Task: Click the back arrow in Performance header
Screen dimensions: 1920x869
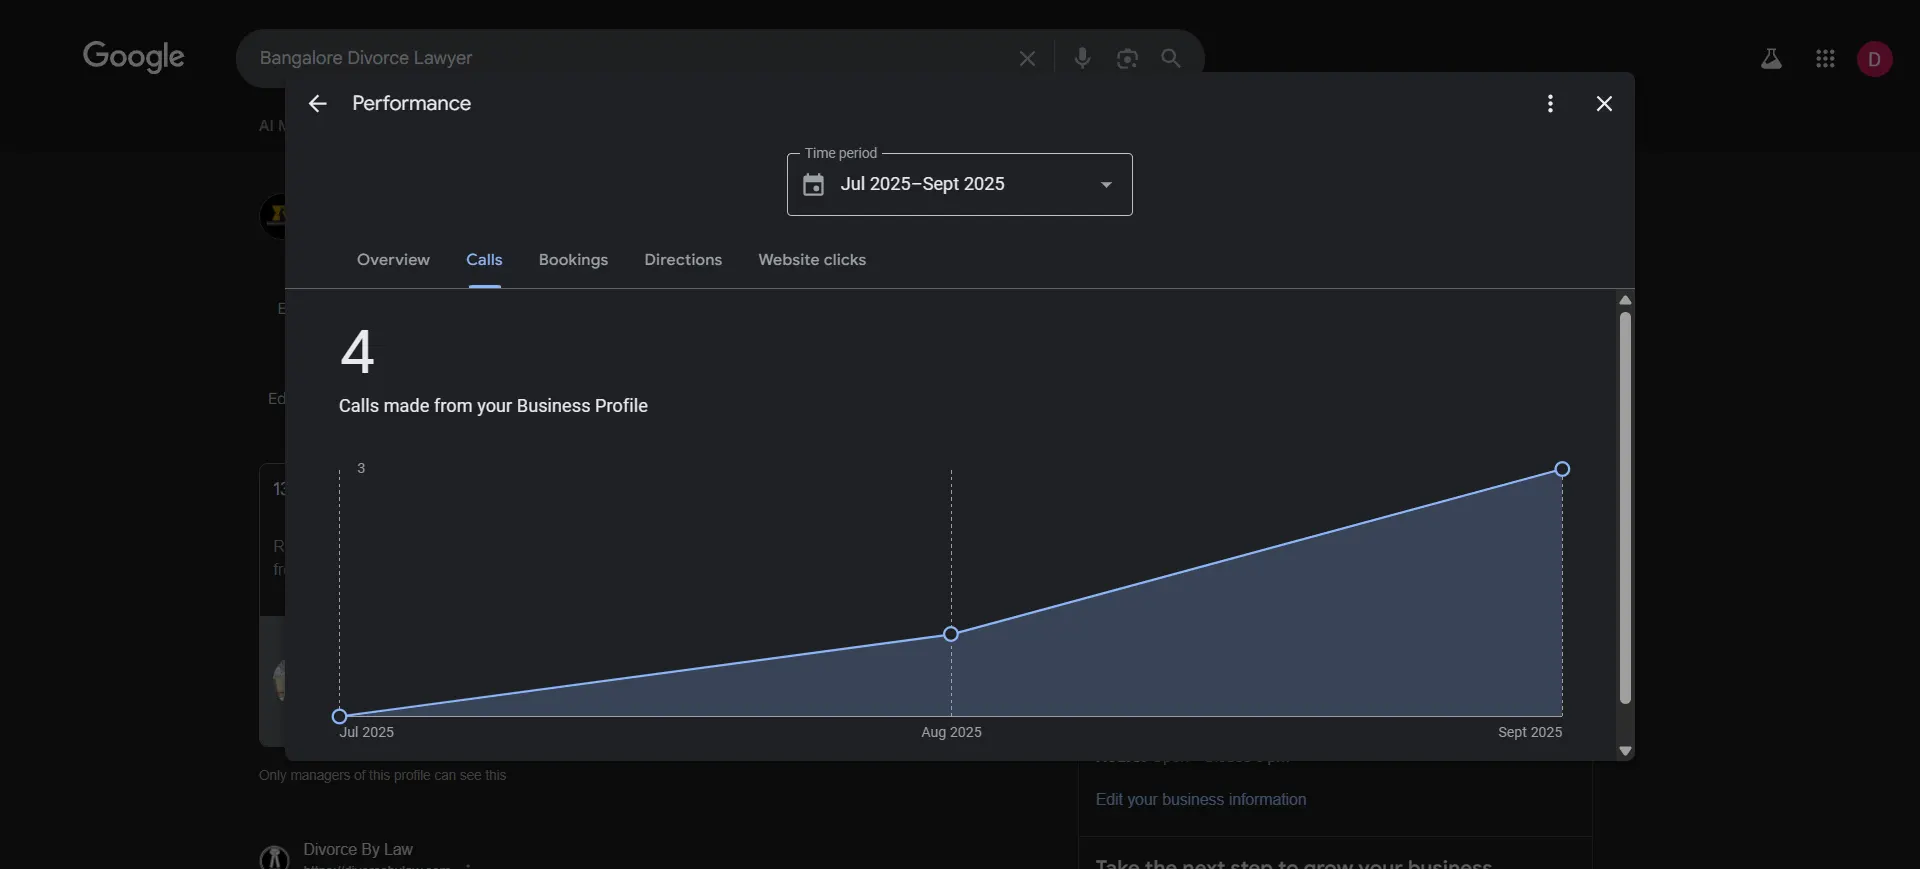Action: 317,104
